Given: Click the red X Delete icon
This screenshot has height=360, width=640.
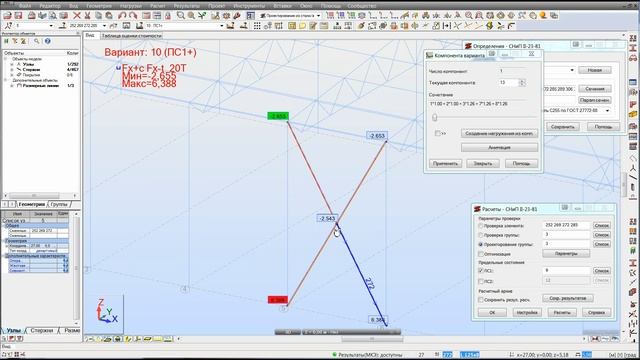Looking at the screenshot, I should tap(77, 16).
